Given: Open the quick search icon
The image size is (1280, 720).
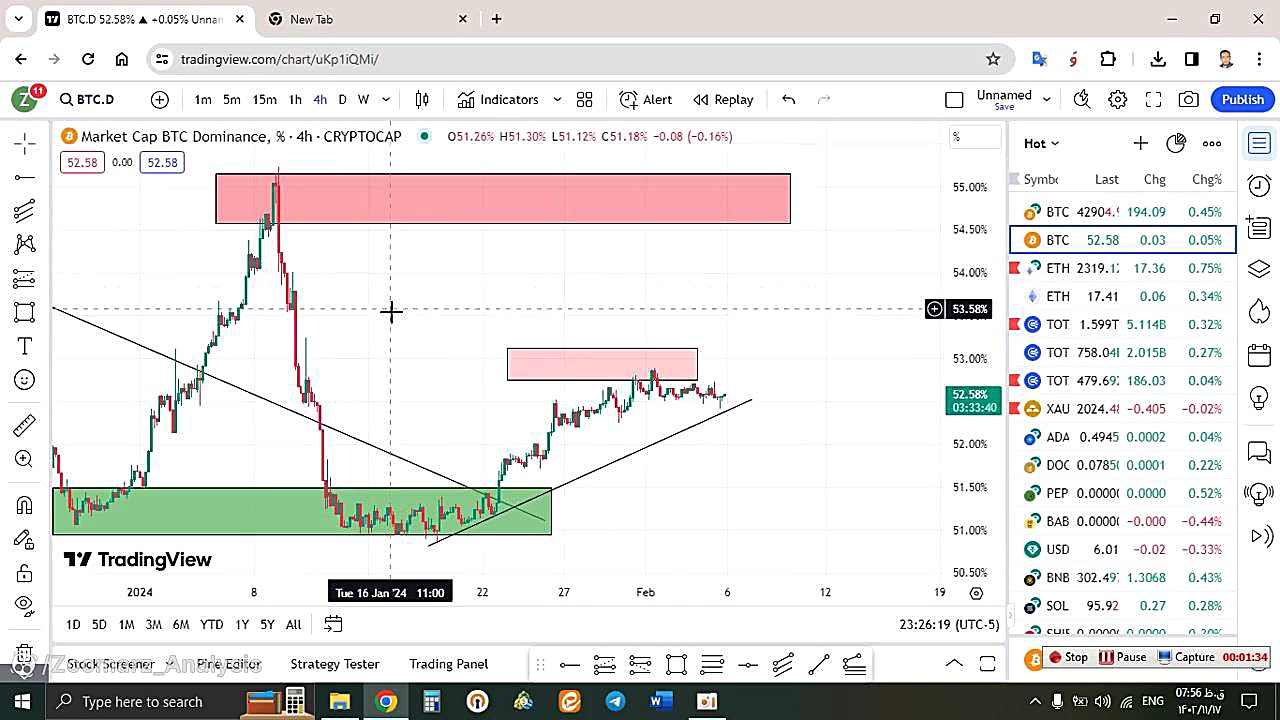Looking at the screenshot, I should (x=1082, y=99).
